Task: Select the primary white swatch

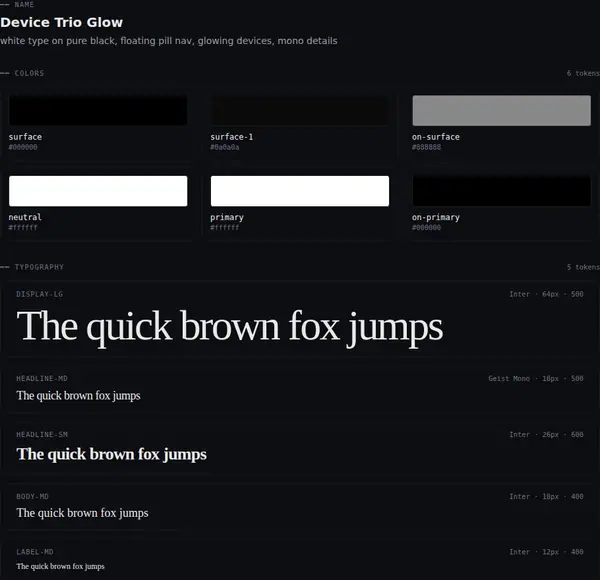Action: coord(300,191)
